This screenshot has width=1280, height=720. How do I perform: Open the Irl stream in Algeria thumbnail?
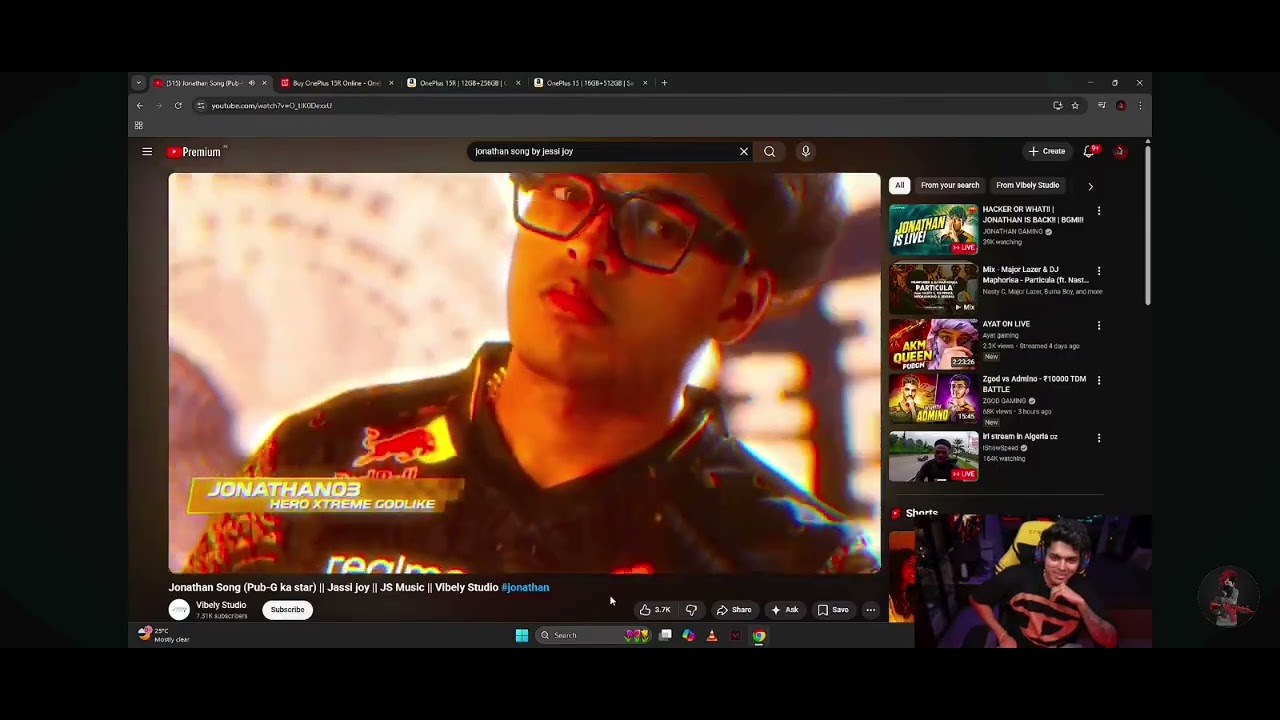pyautogui.click(x=934, y=456)
